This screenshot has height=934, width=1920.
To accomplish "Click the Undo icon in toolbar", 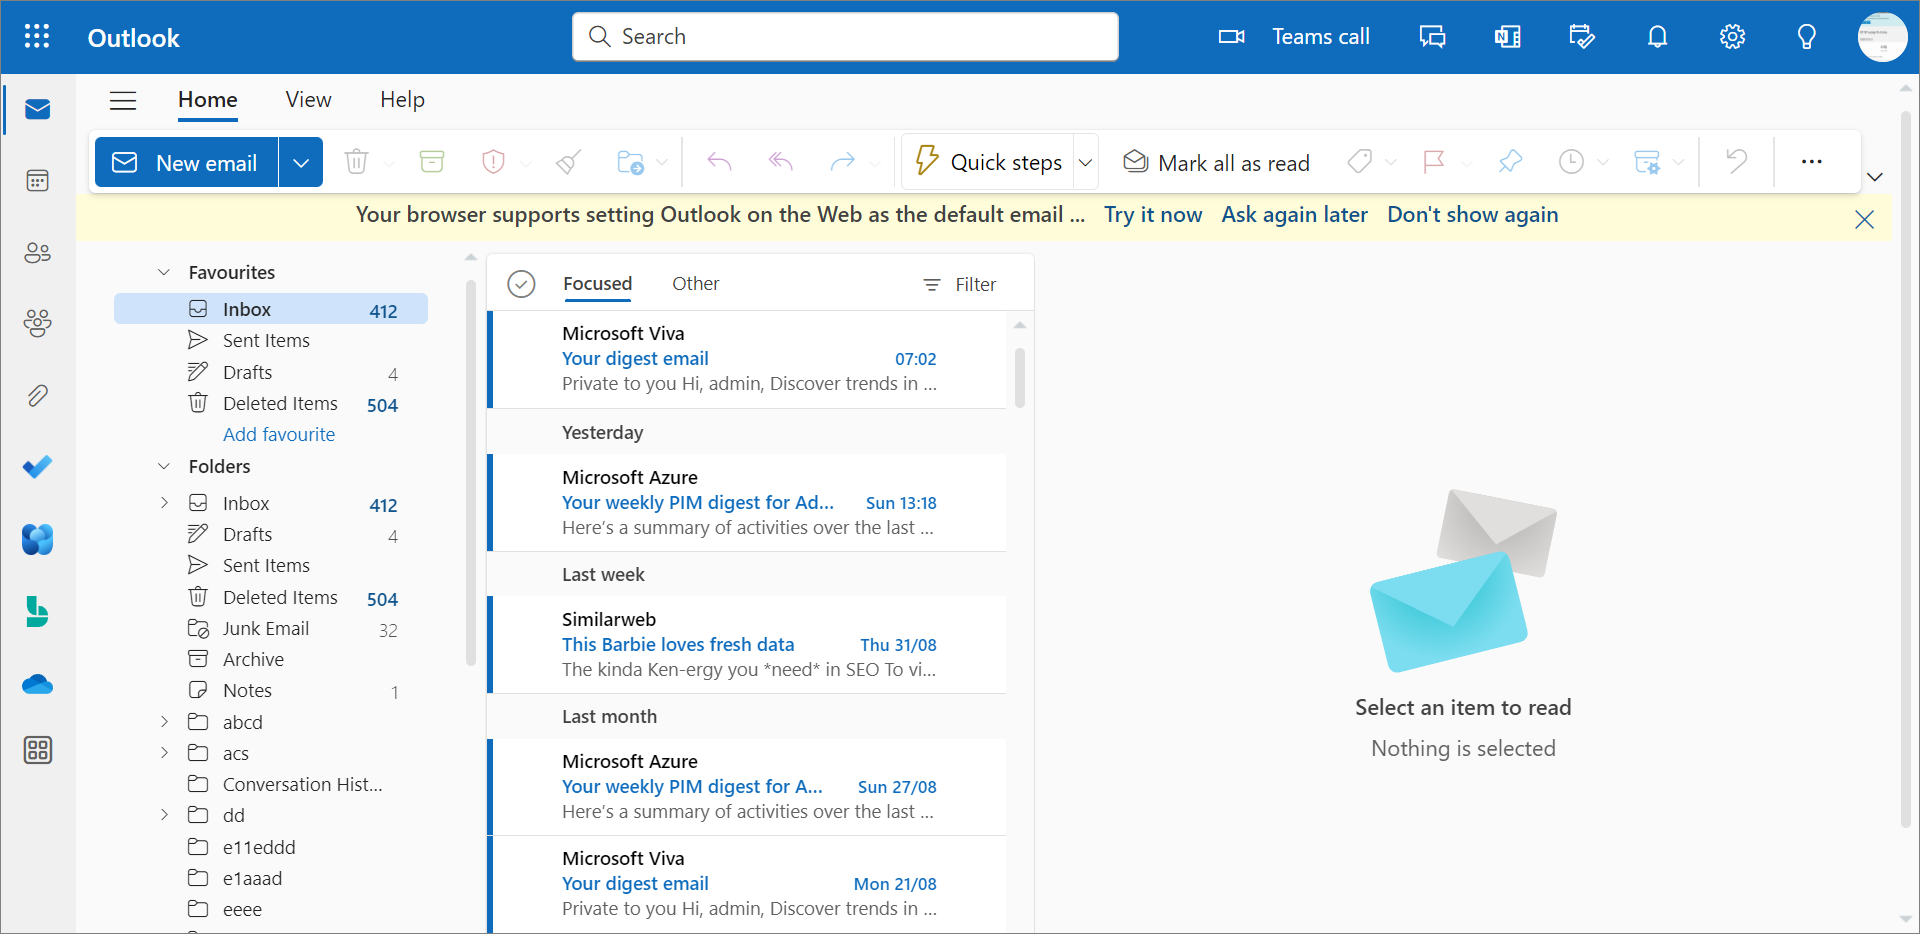I will click(1737, 162).
